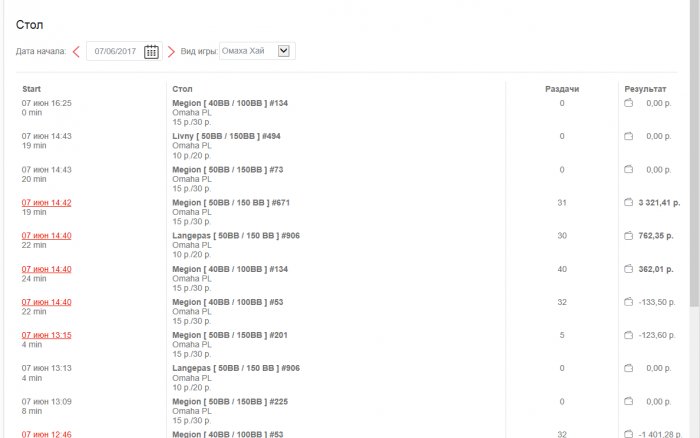Click the hands count 31
700x438 pixels.
tap(562, 203)
